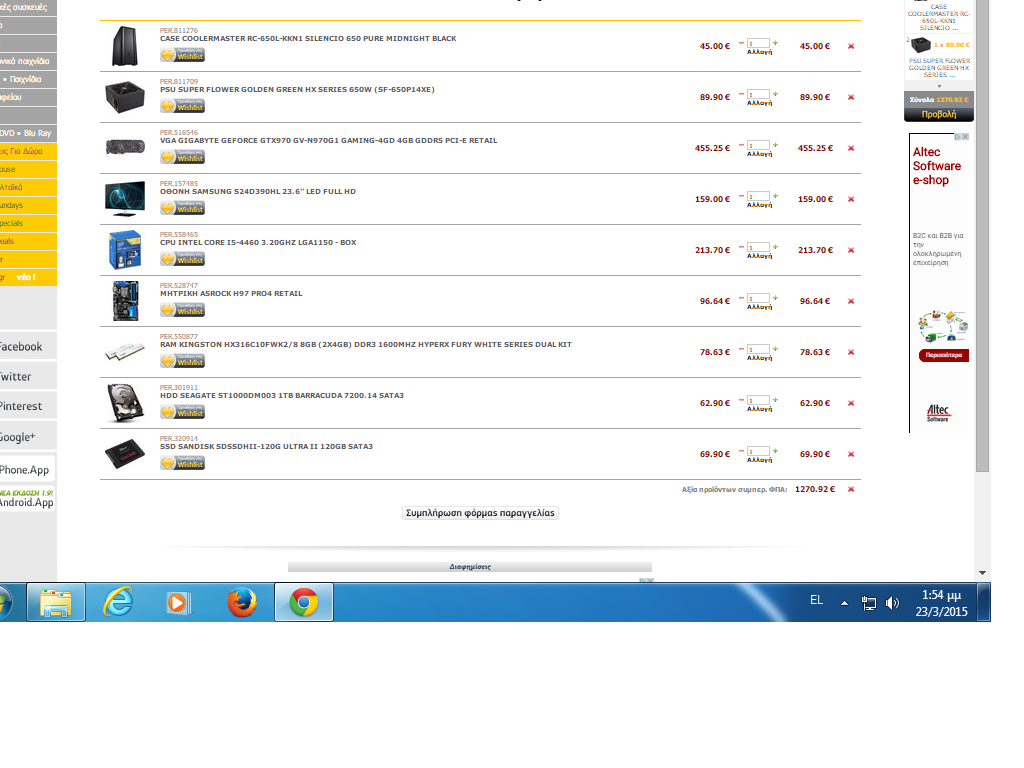Click quantity field for Seagate HDD

758,400
